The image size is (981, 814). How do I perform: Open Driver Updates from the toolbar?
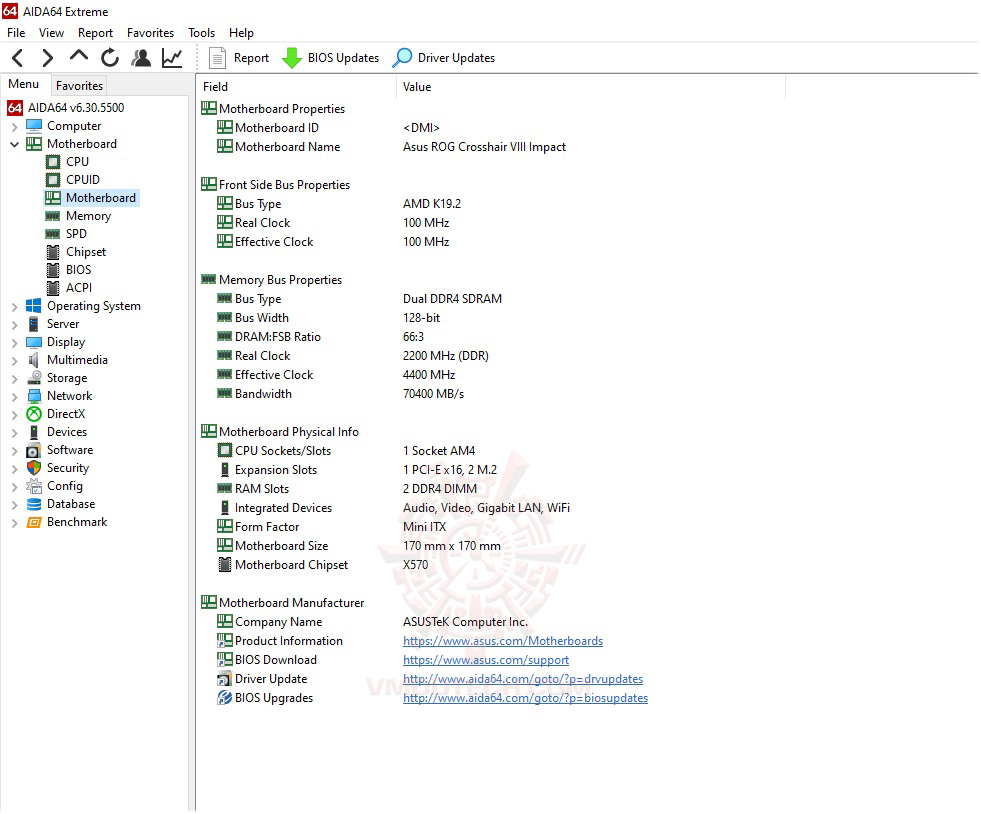[444, 58]
